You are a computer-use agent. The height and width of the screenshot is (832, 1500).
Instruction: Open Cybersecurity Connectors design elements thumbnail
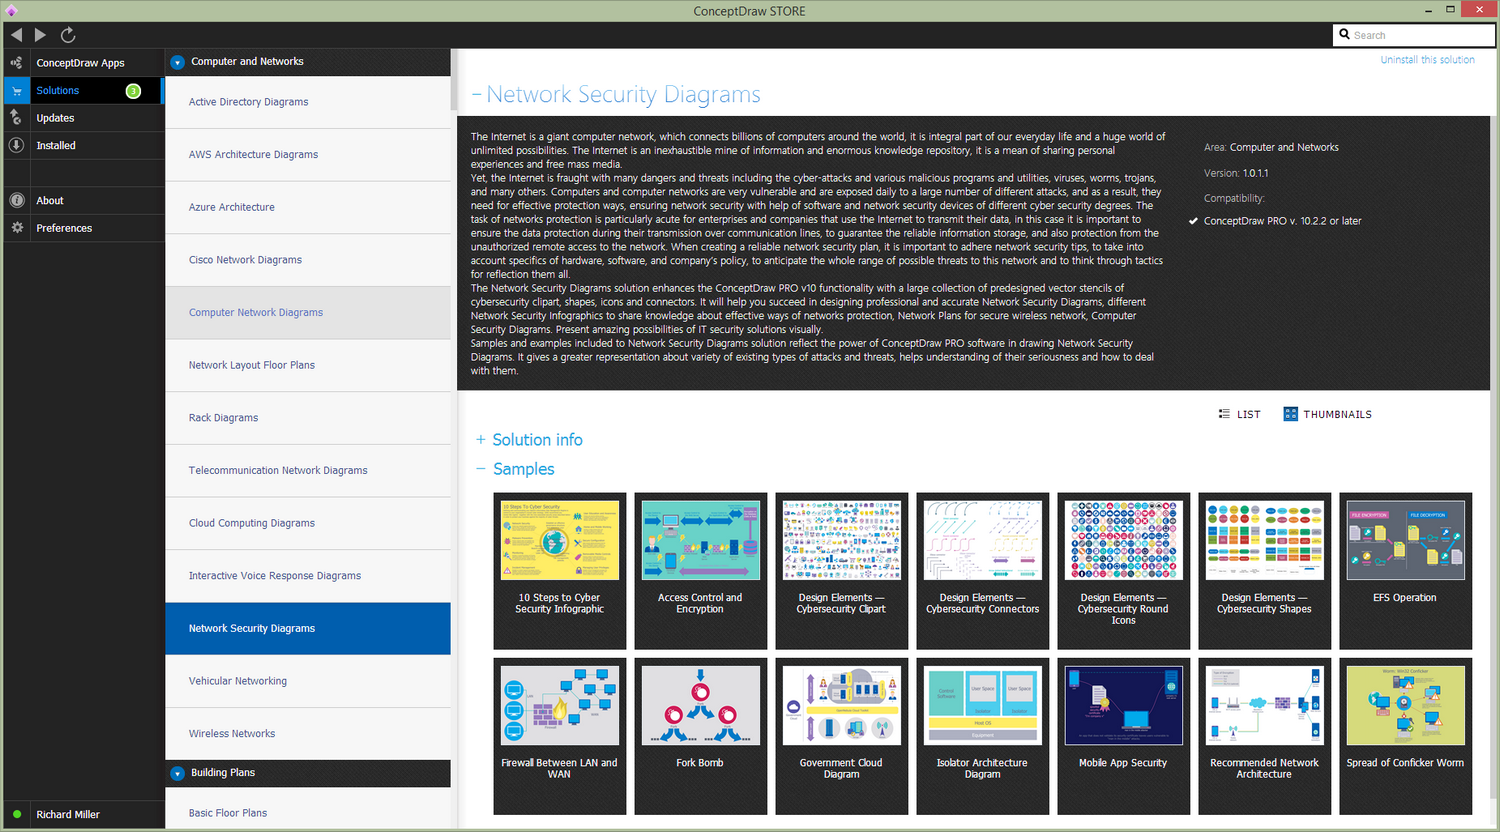click(983, 570)
